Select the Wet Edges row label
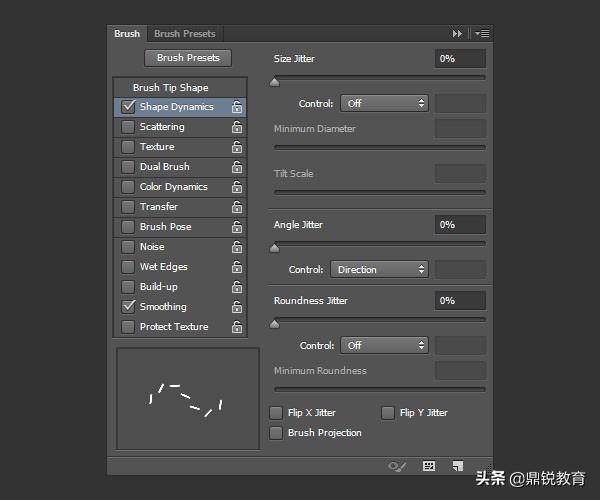600x500 pixels. coord(164,267)
